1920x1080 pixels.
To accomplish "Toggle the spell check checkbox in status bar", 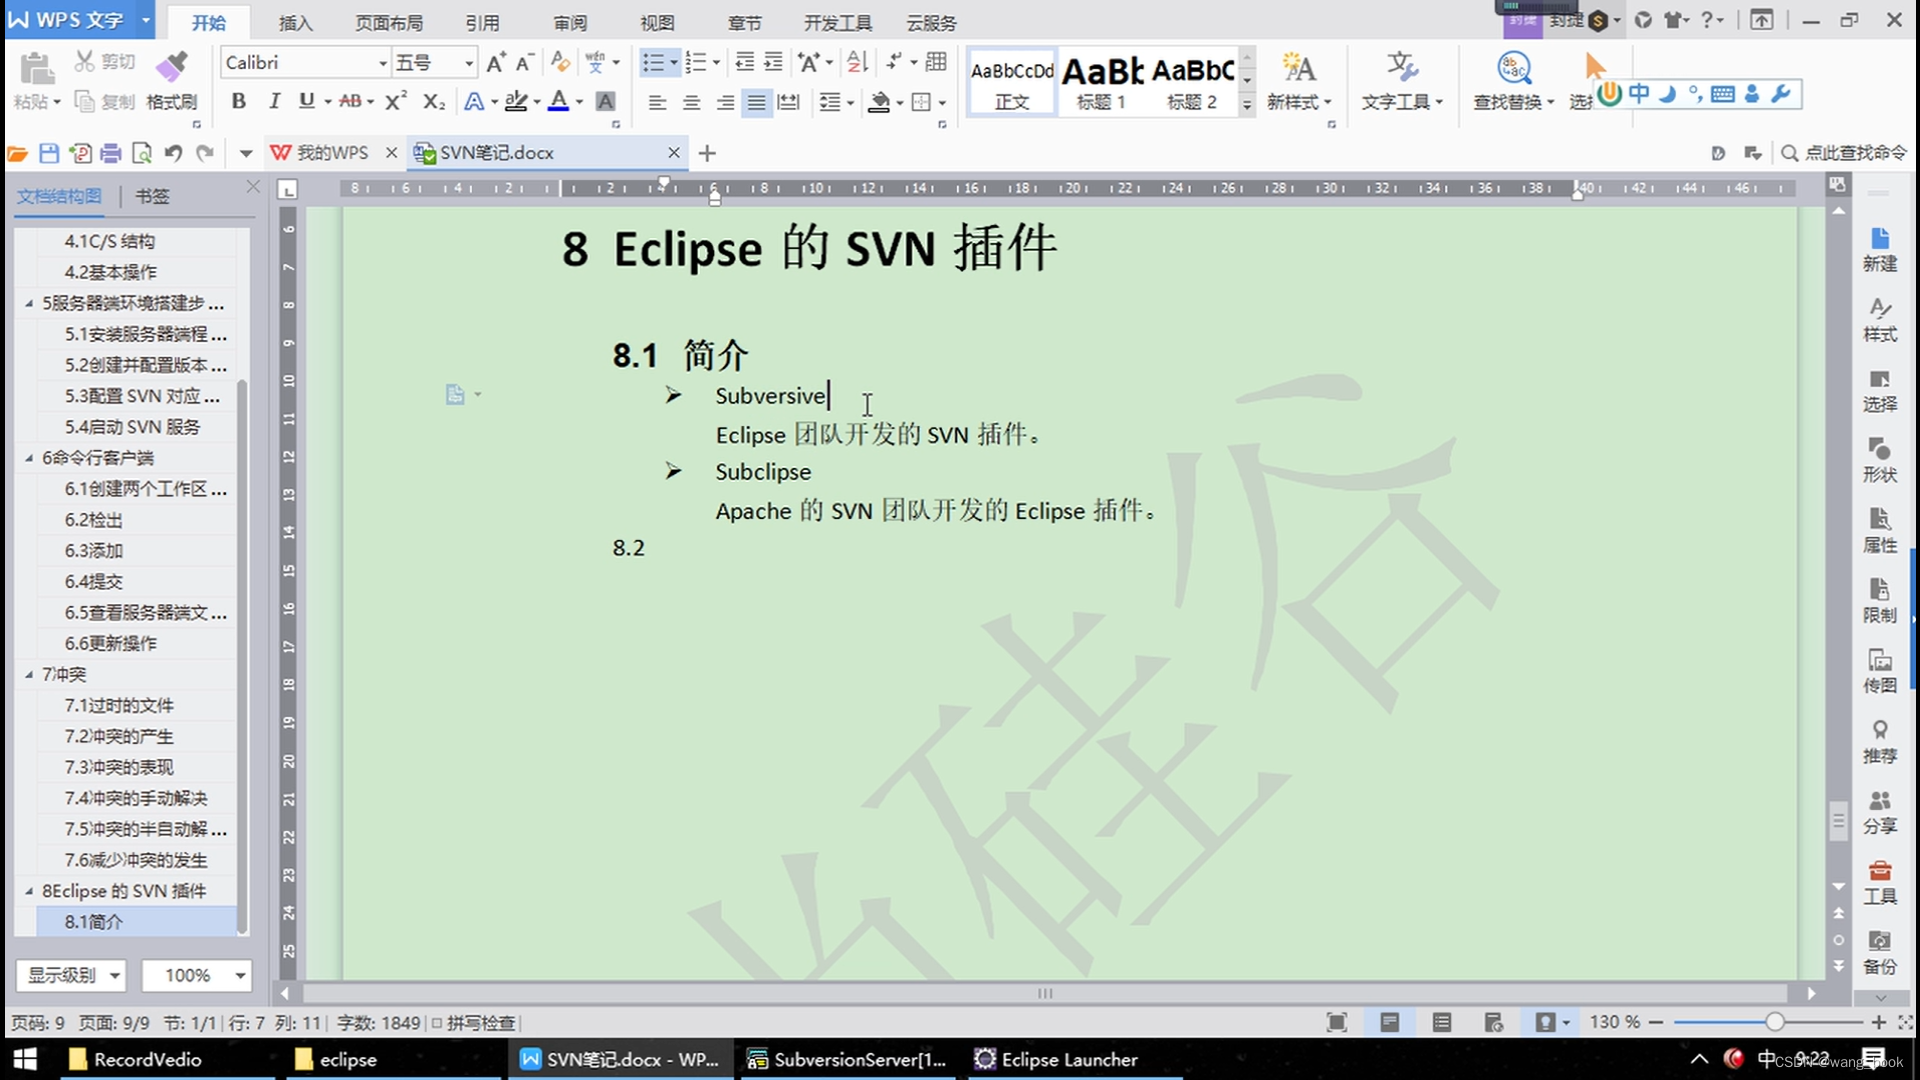I will pyautogui.click(x=437, y=1023).
